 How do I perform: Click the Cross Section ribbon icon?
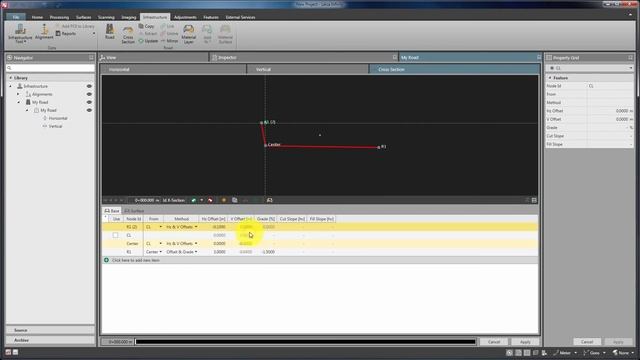point(128,35)
